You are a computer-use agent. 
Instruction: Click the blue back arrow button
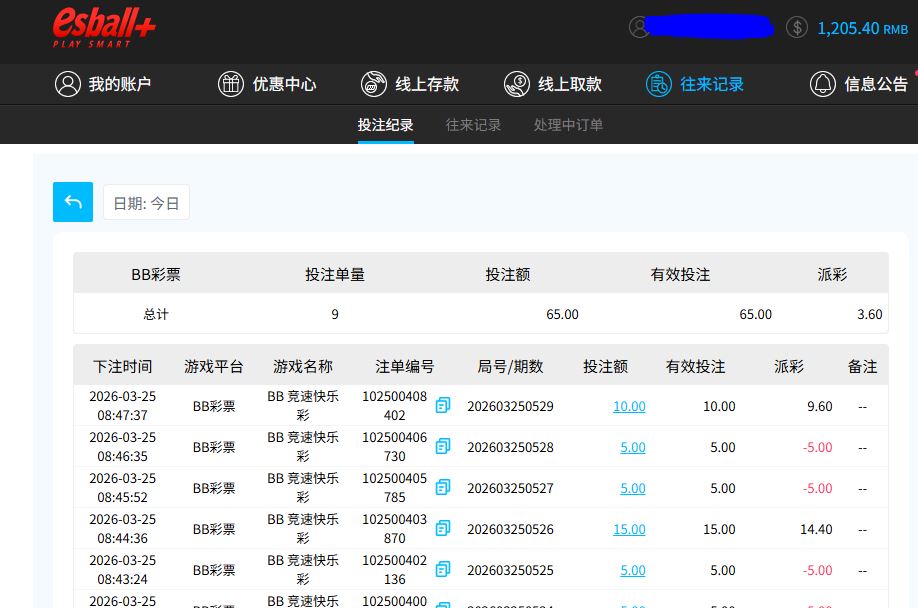coord(73,202)
